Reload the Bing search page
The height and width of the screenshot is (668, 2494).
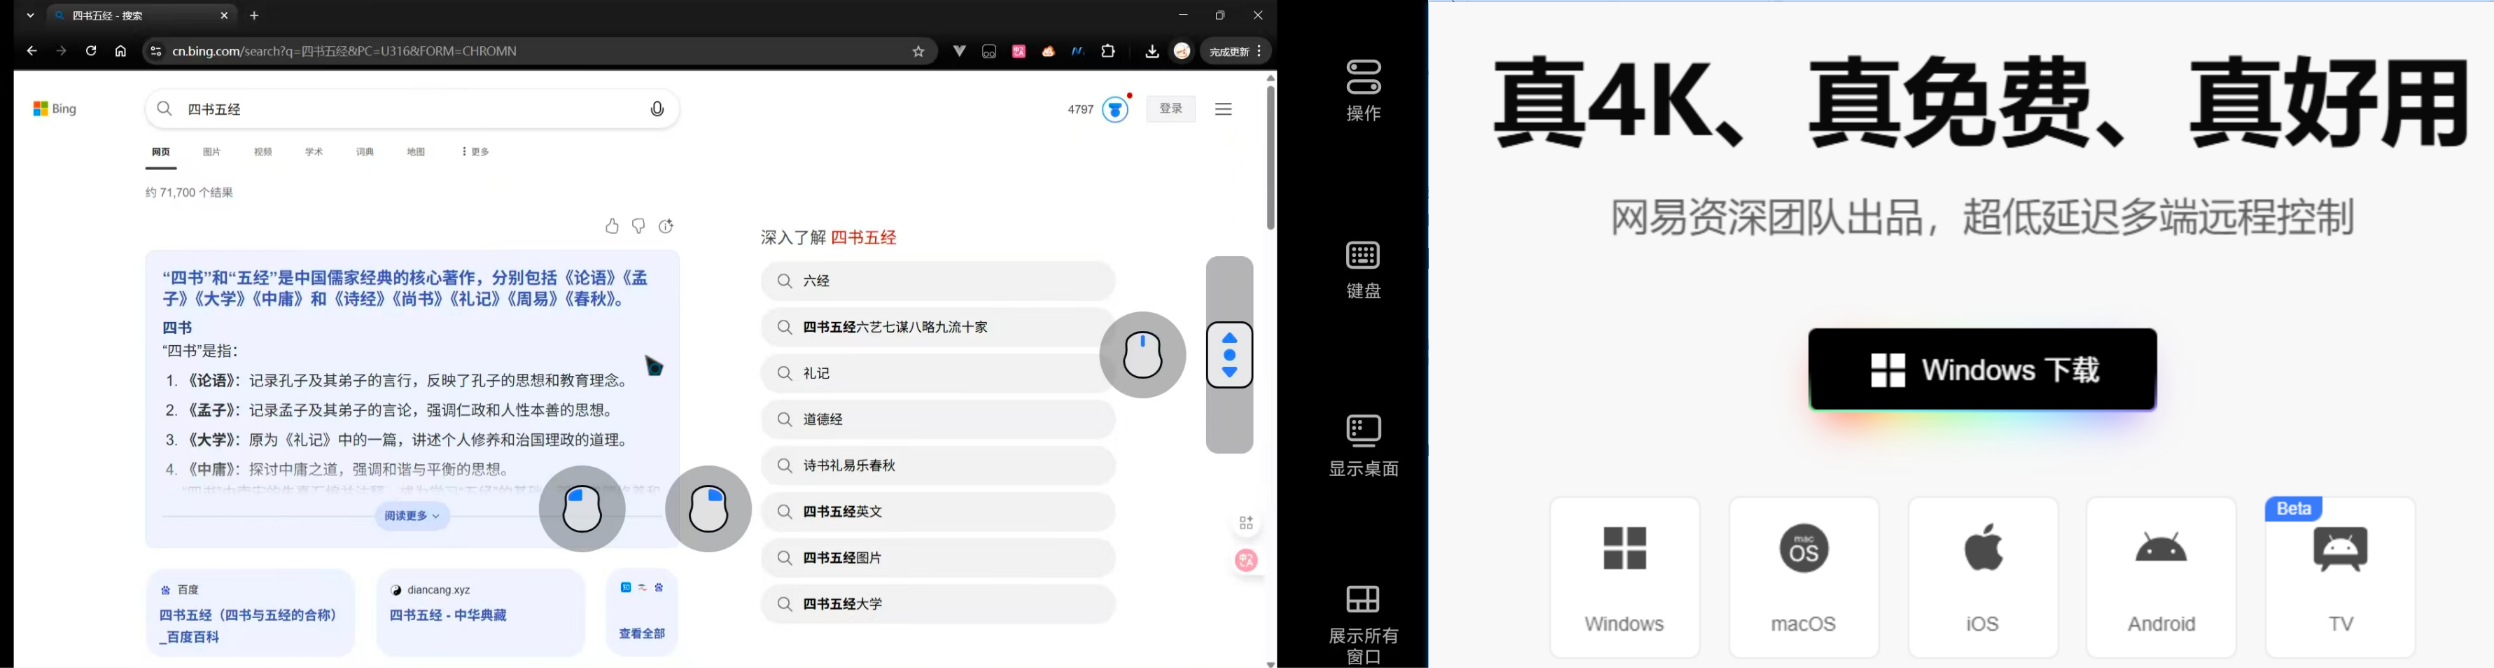91,51
